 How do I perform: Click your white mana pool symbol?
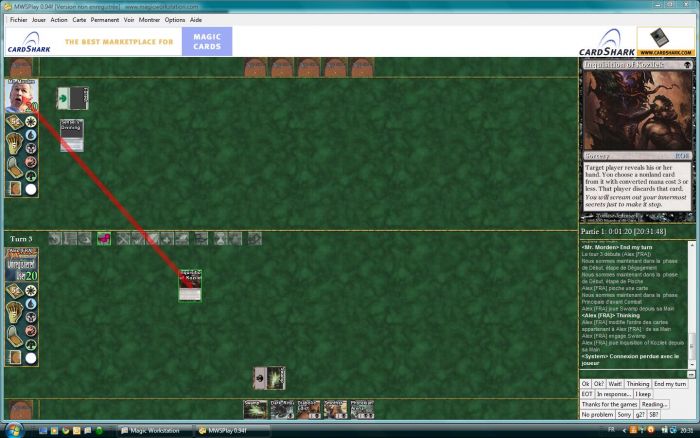coord(31,290)
